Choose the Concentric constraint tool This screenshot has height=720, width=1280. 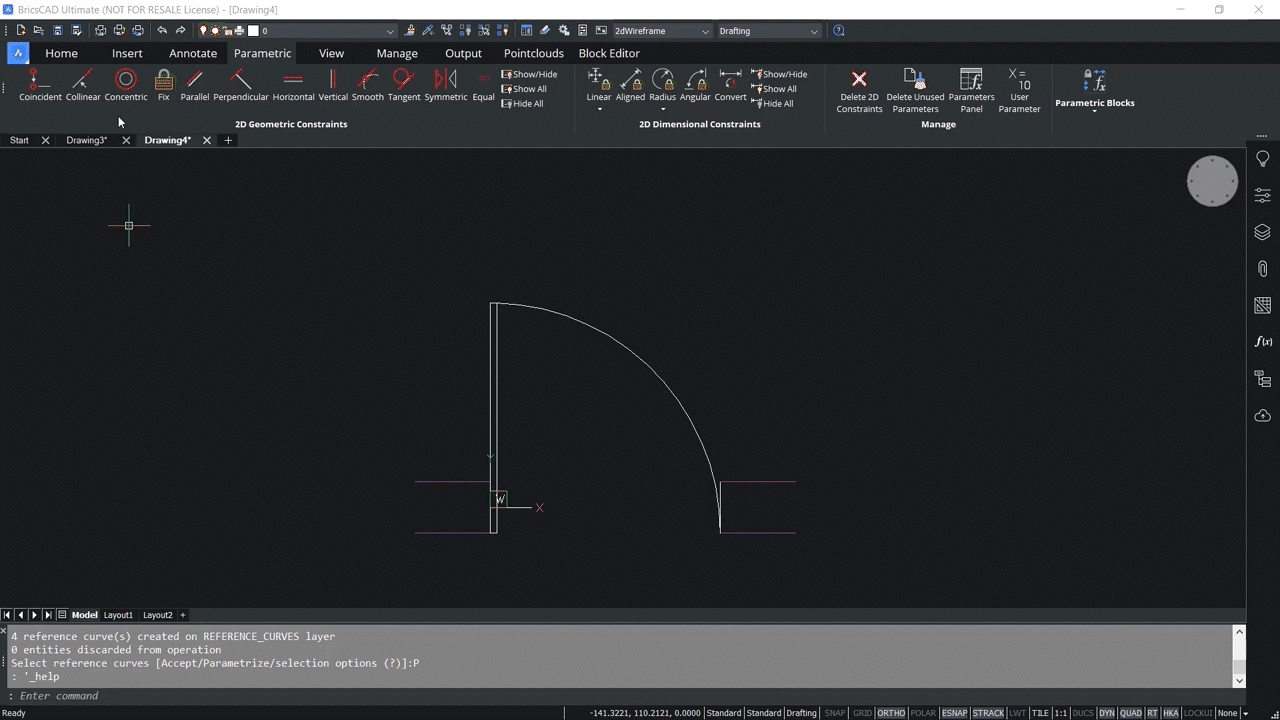coord(126,85)
